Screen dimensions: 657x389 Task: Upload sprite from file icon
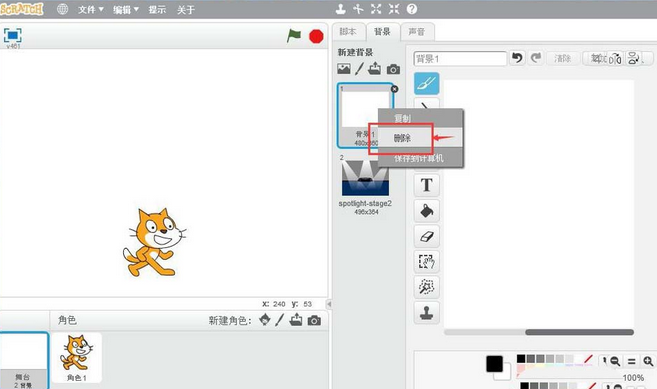click(296, 320)
